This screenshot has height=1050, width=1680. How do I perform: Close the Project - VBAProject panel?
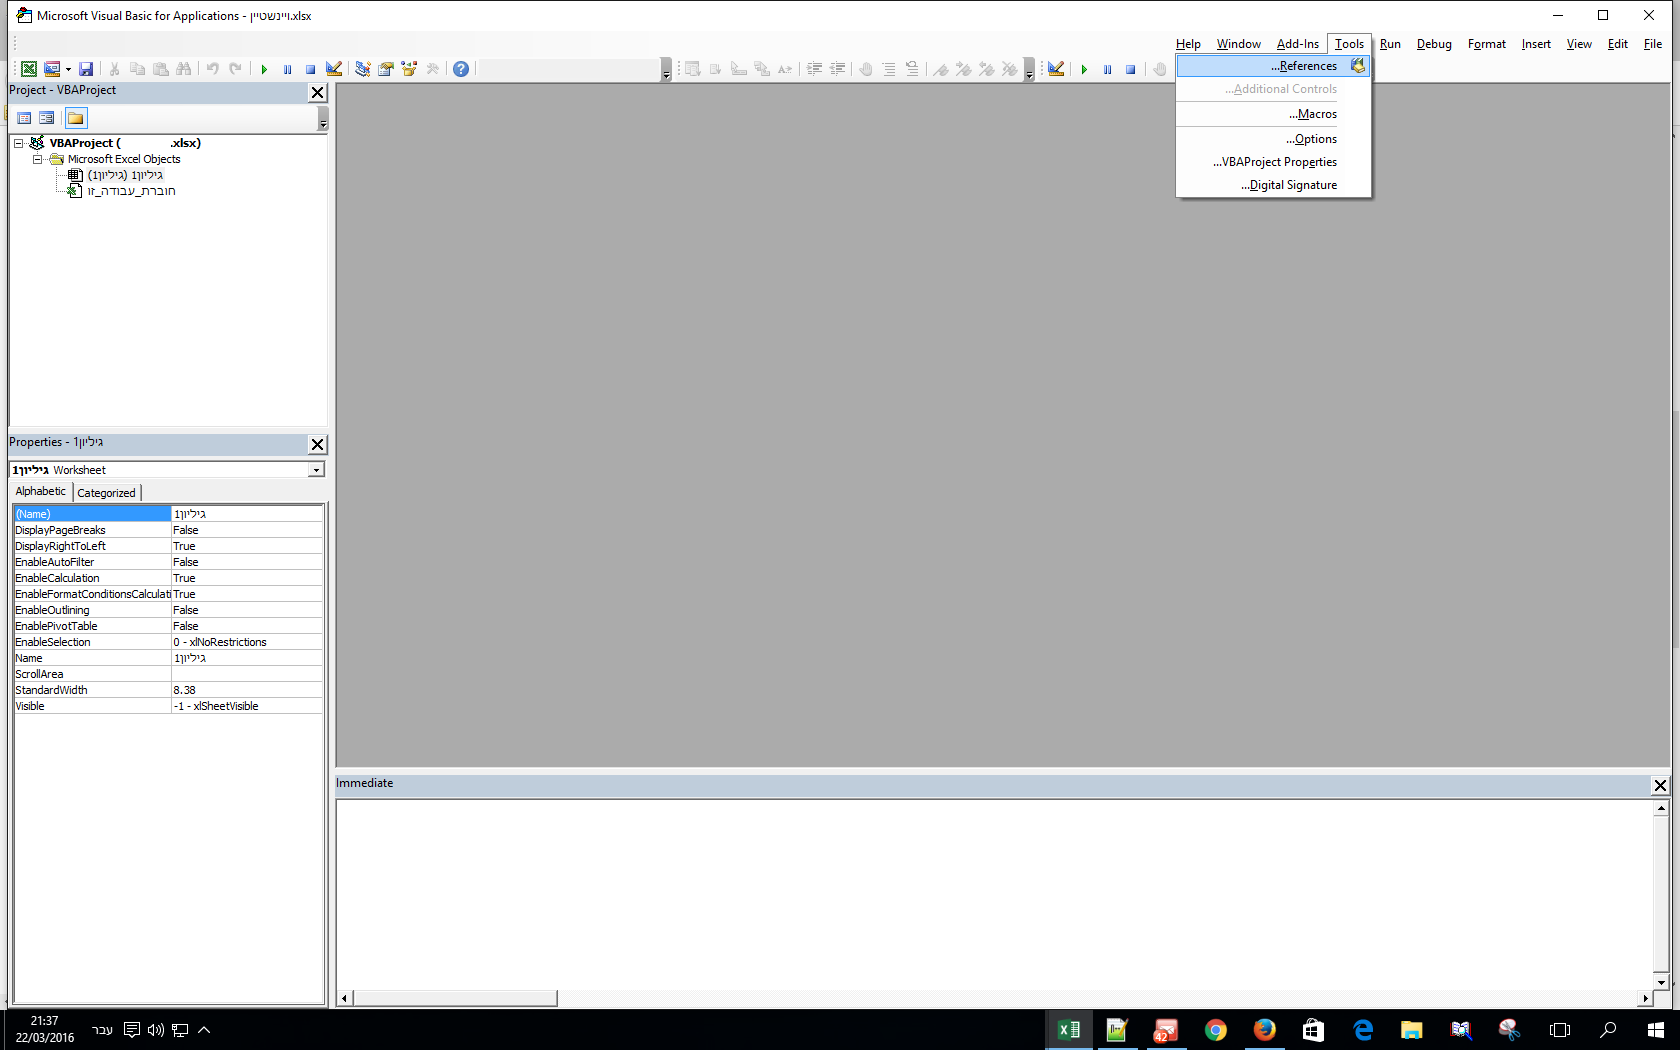coord(318,92)
